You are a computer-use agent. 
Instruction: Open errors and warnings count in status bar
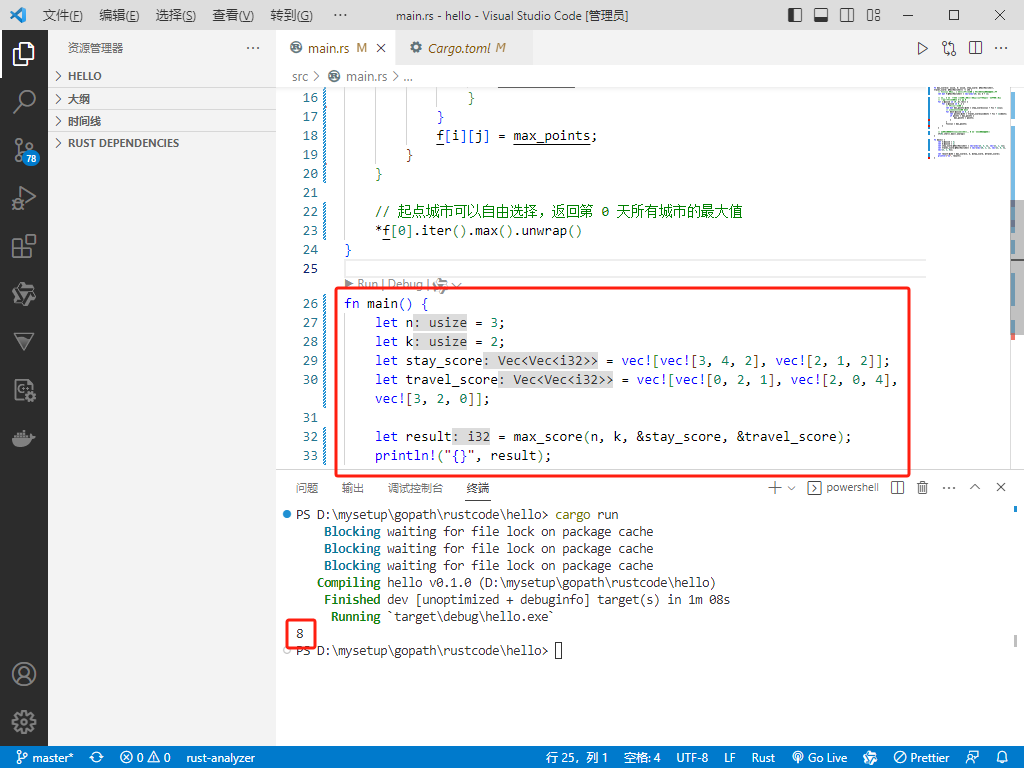(x=145, y=758)
